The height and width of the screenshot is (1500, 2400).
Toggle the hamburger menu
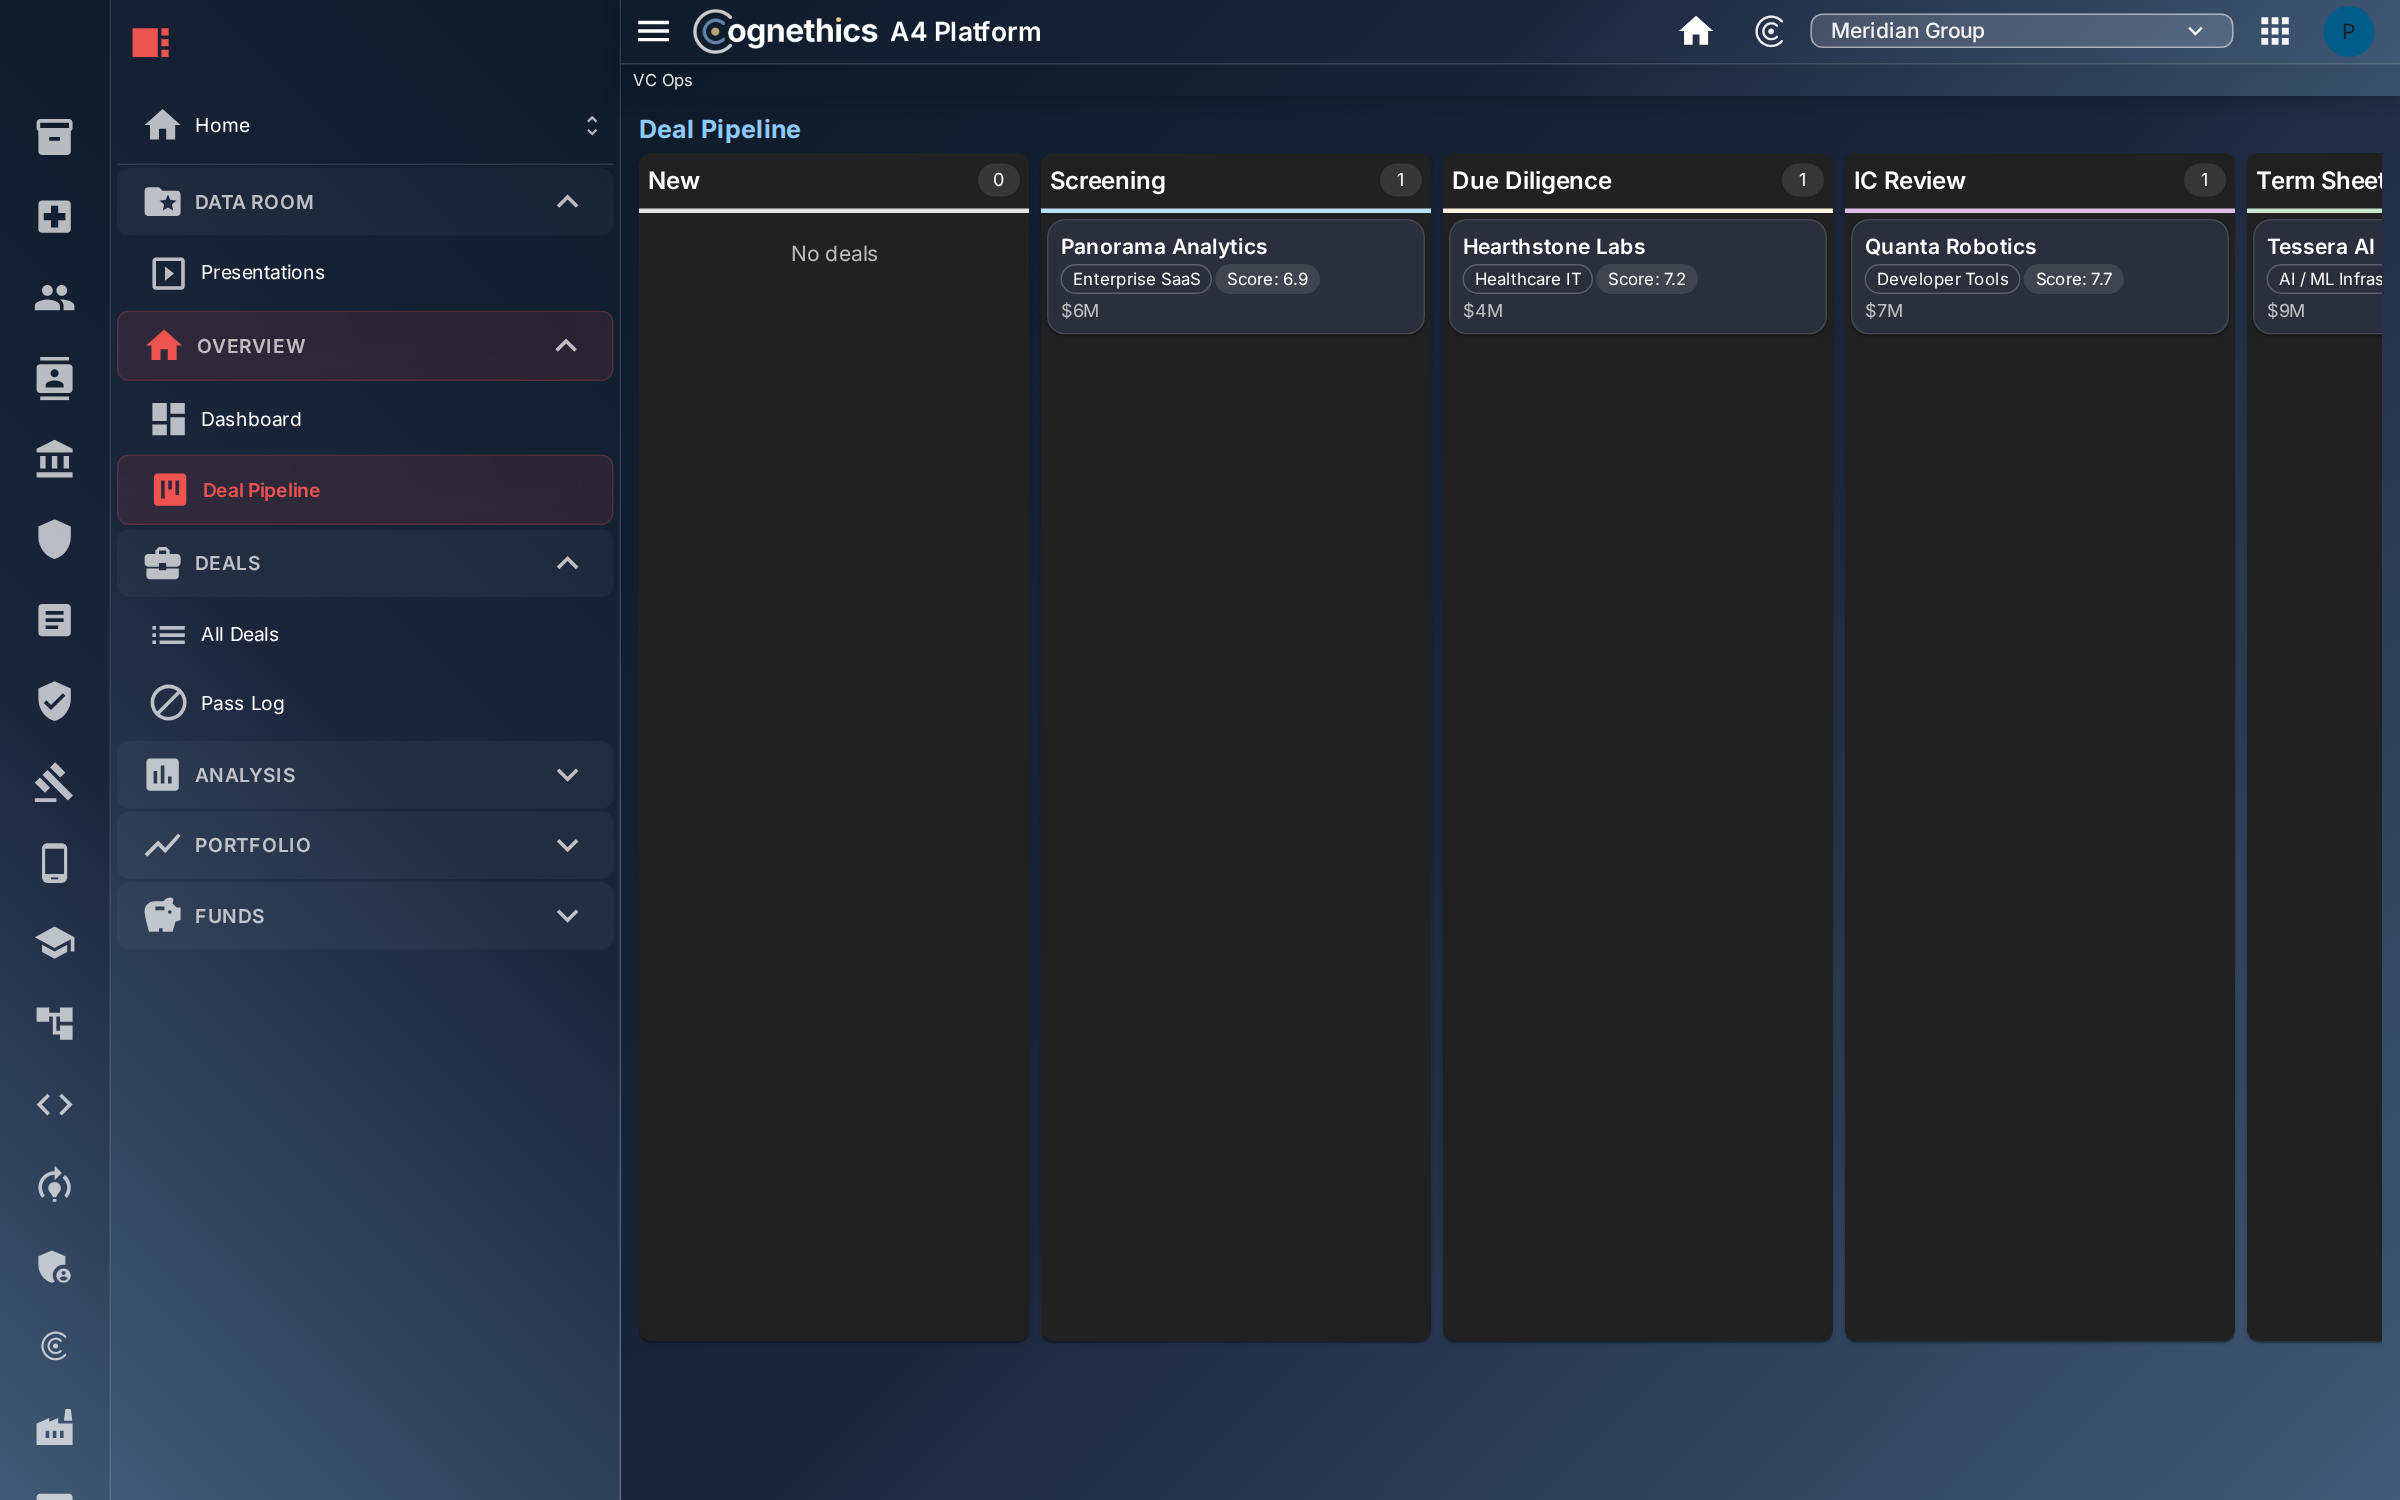click(654, 32)
